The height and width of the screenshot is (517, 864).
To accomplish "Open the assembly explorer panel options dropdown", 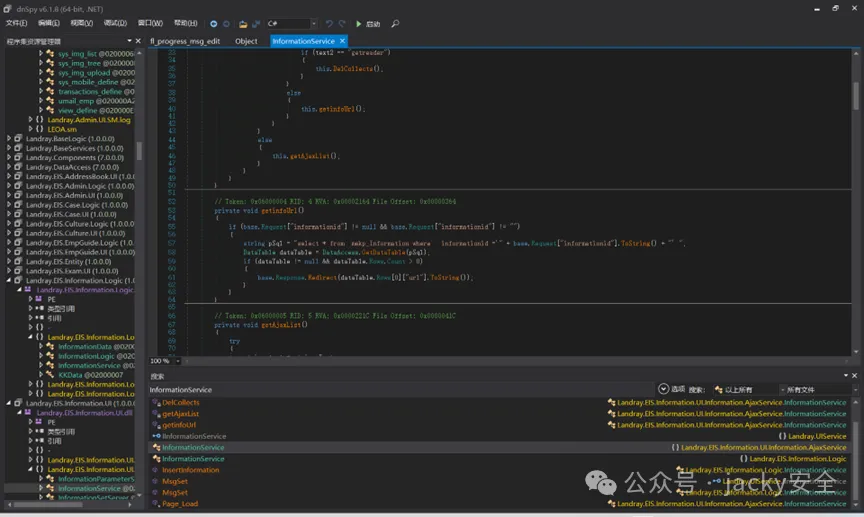I will pyautogui.click(x=129, y=41).
